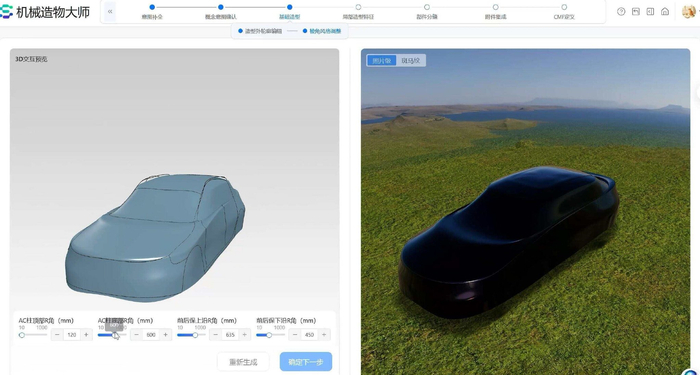Select the 基础造型 step
Screen dimensions: 700x375
point(290,12)
